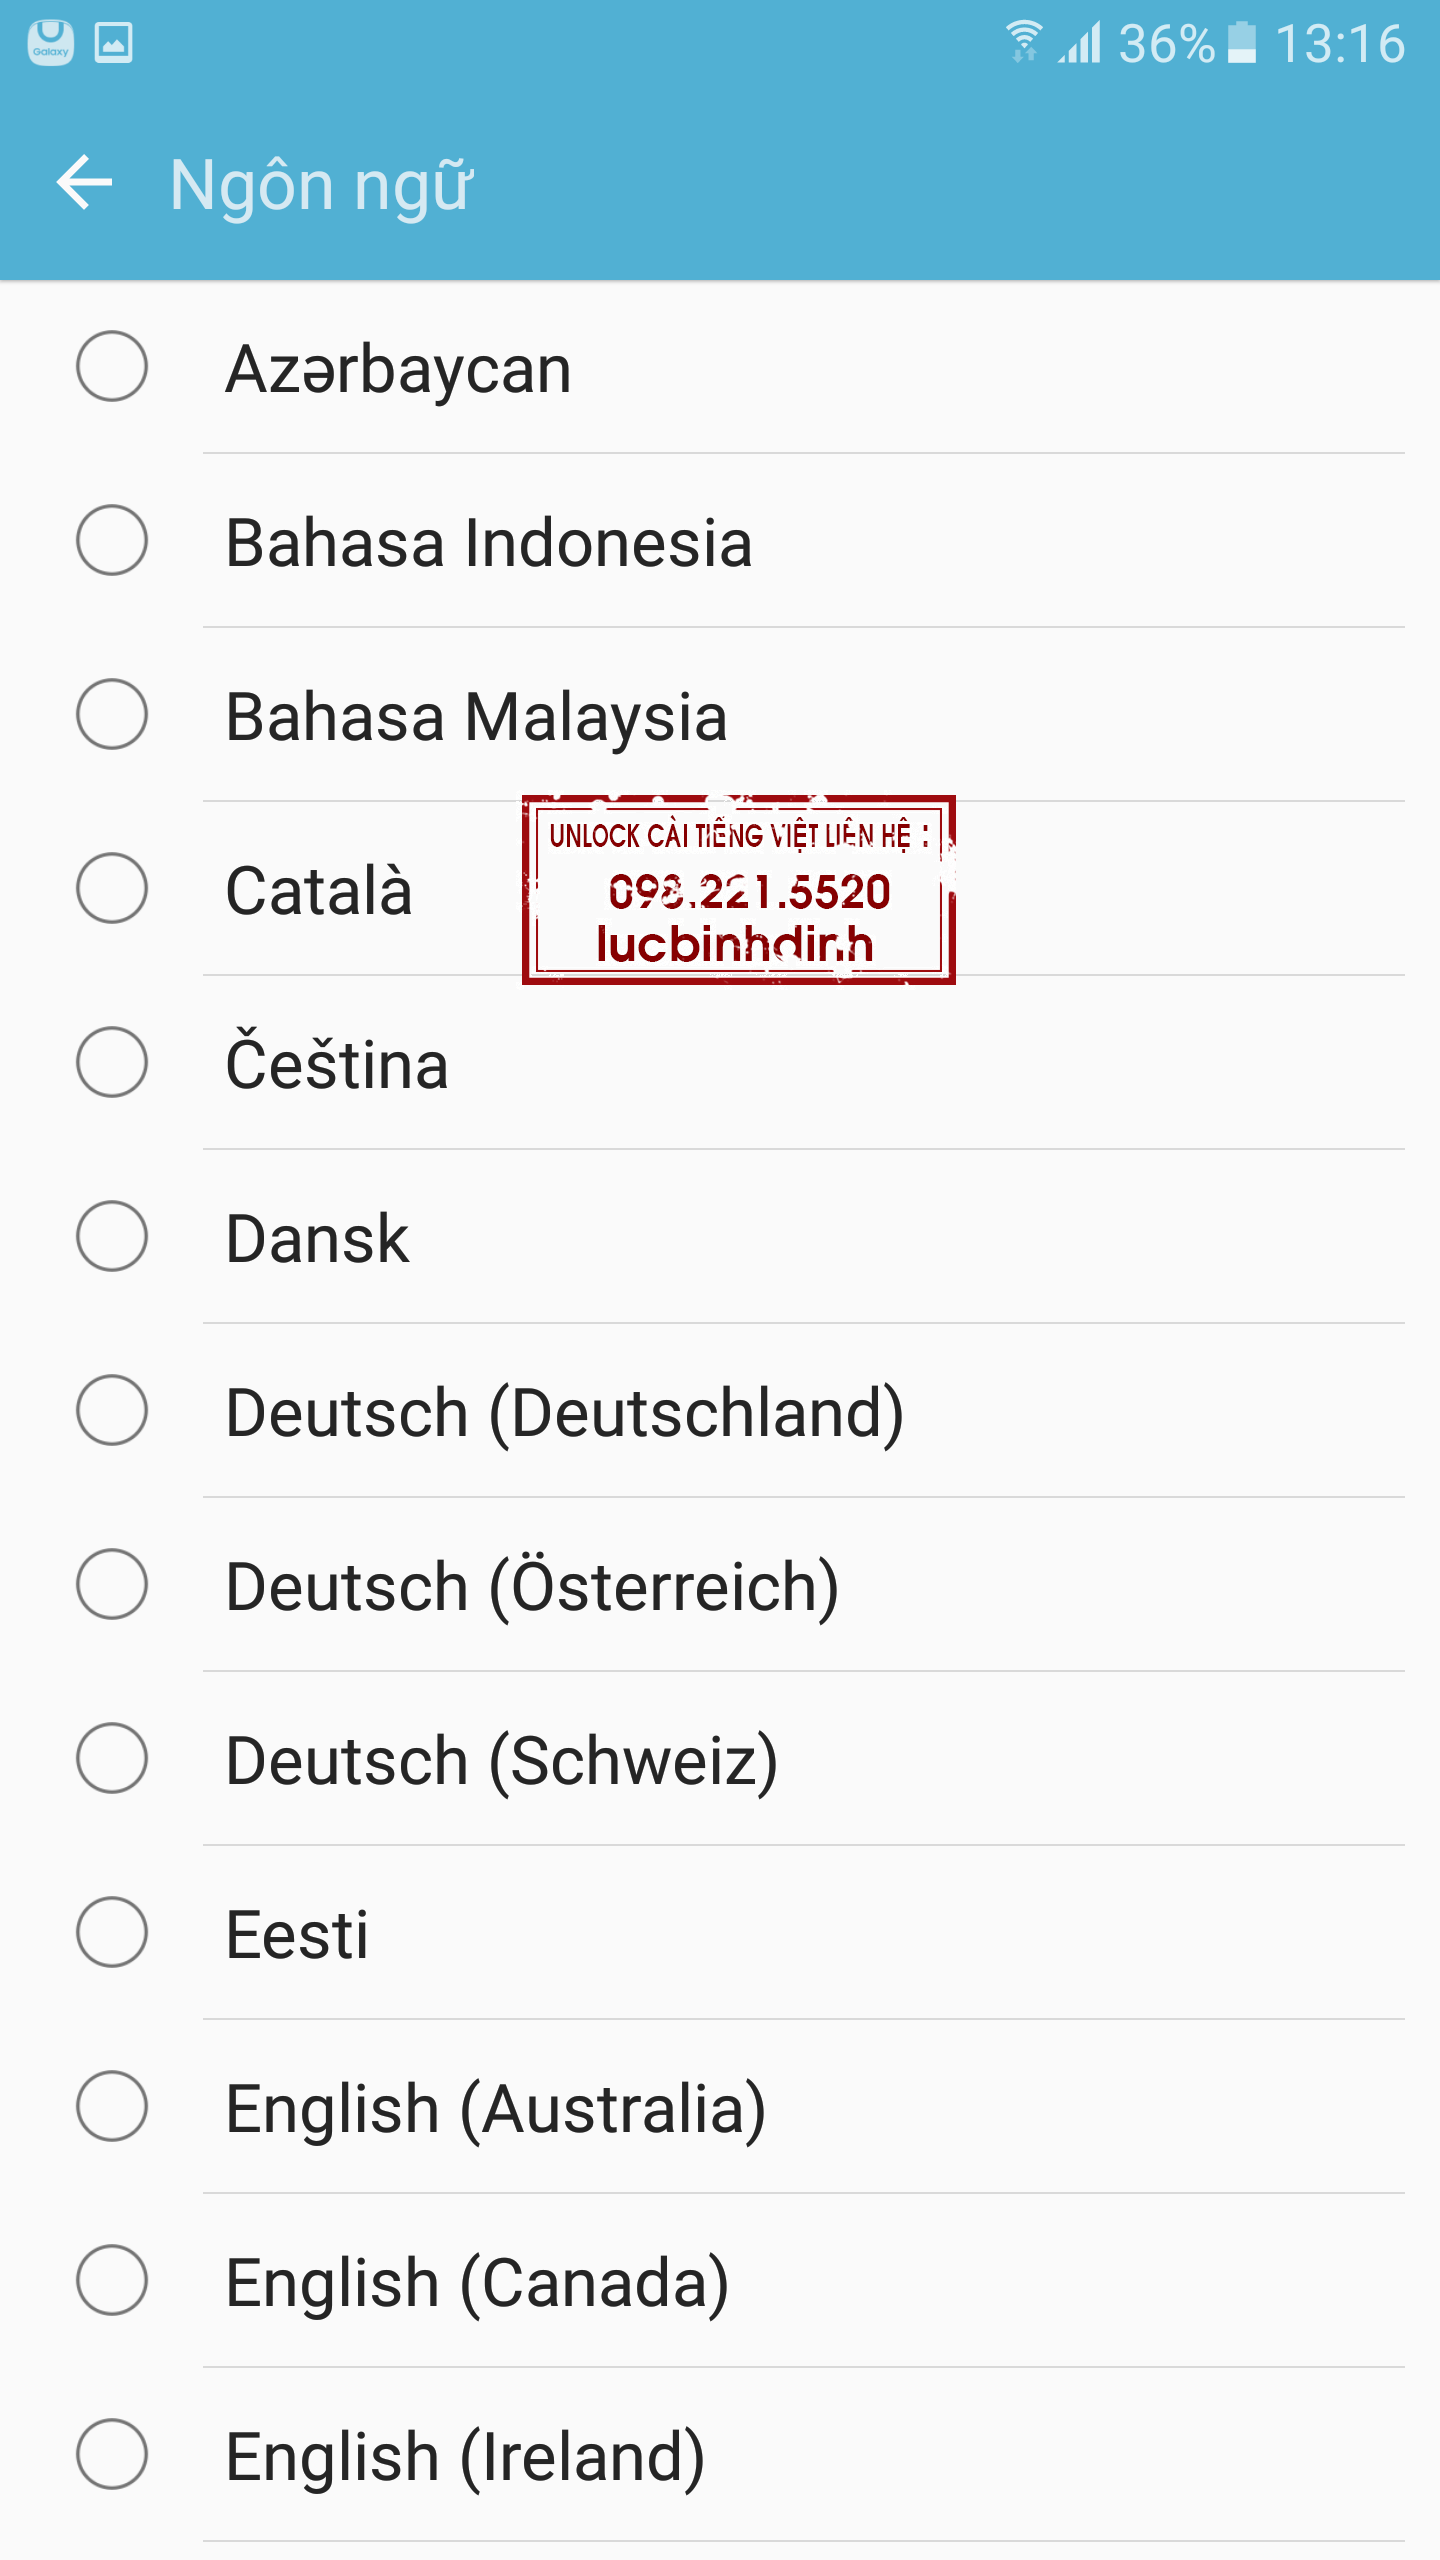Pick English (Ireland) language label
This screenshot has width=1440, height=2560.
click(x=465, y=2456)
